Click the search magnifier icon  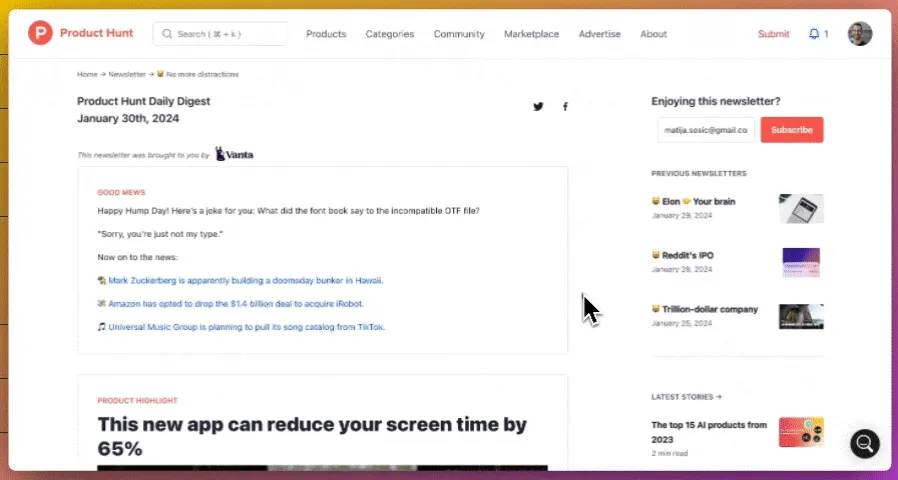167,34
